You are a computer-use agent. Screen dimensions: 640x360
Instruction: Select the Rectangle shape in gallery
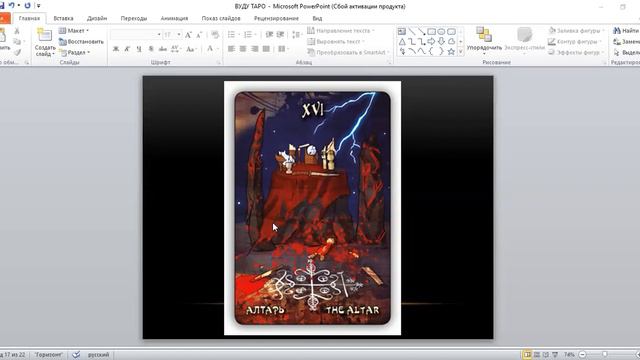click(x=431, y=31)
